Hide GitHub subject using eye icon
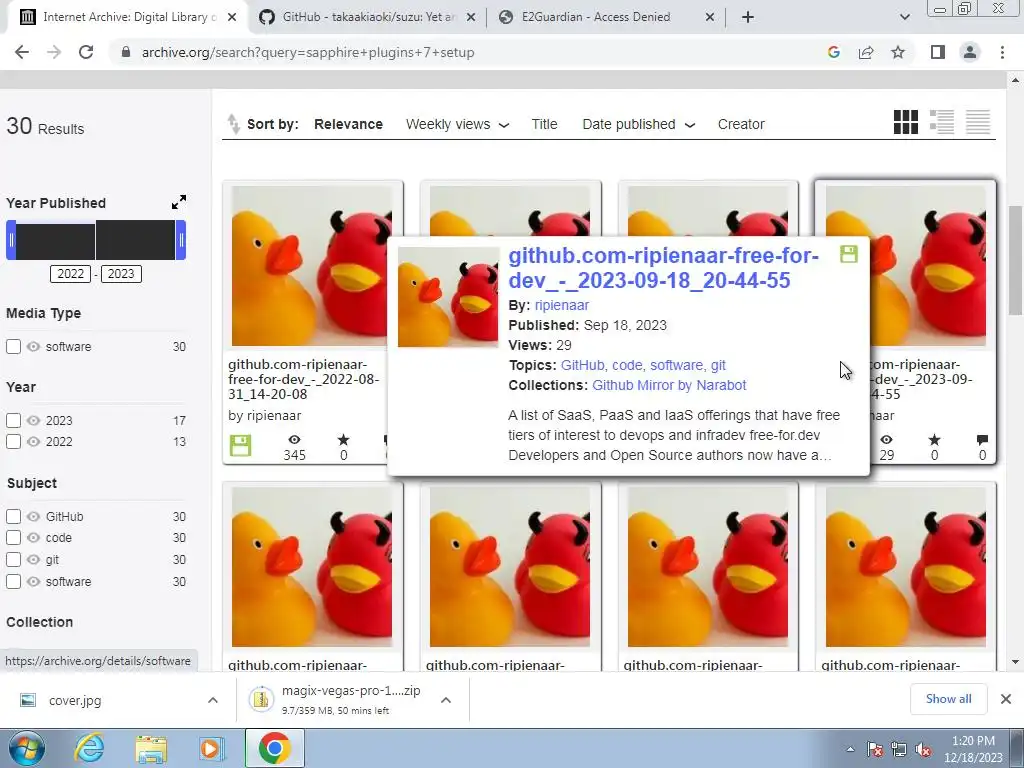Screen dimensions: 1024x768 coord(33,517)
